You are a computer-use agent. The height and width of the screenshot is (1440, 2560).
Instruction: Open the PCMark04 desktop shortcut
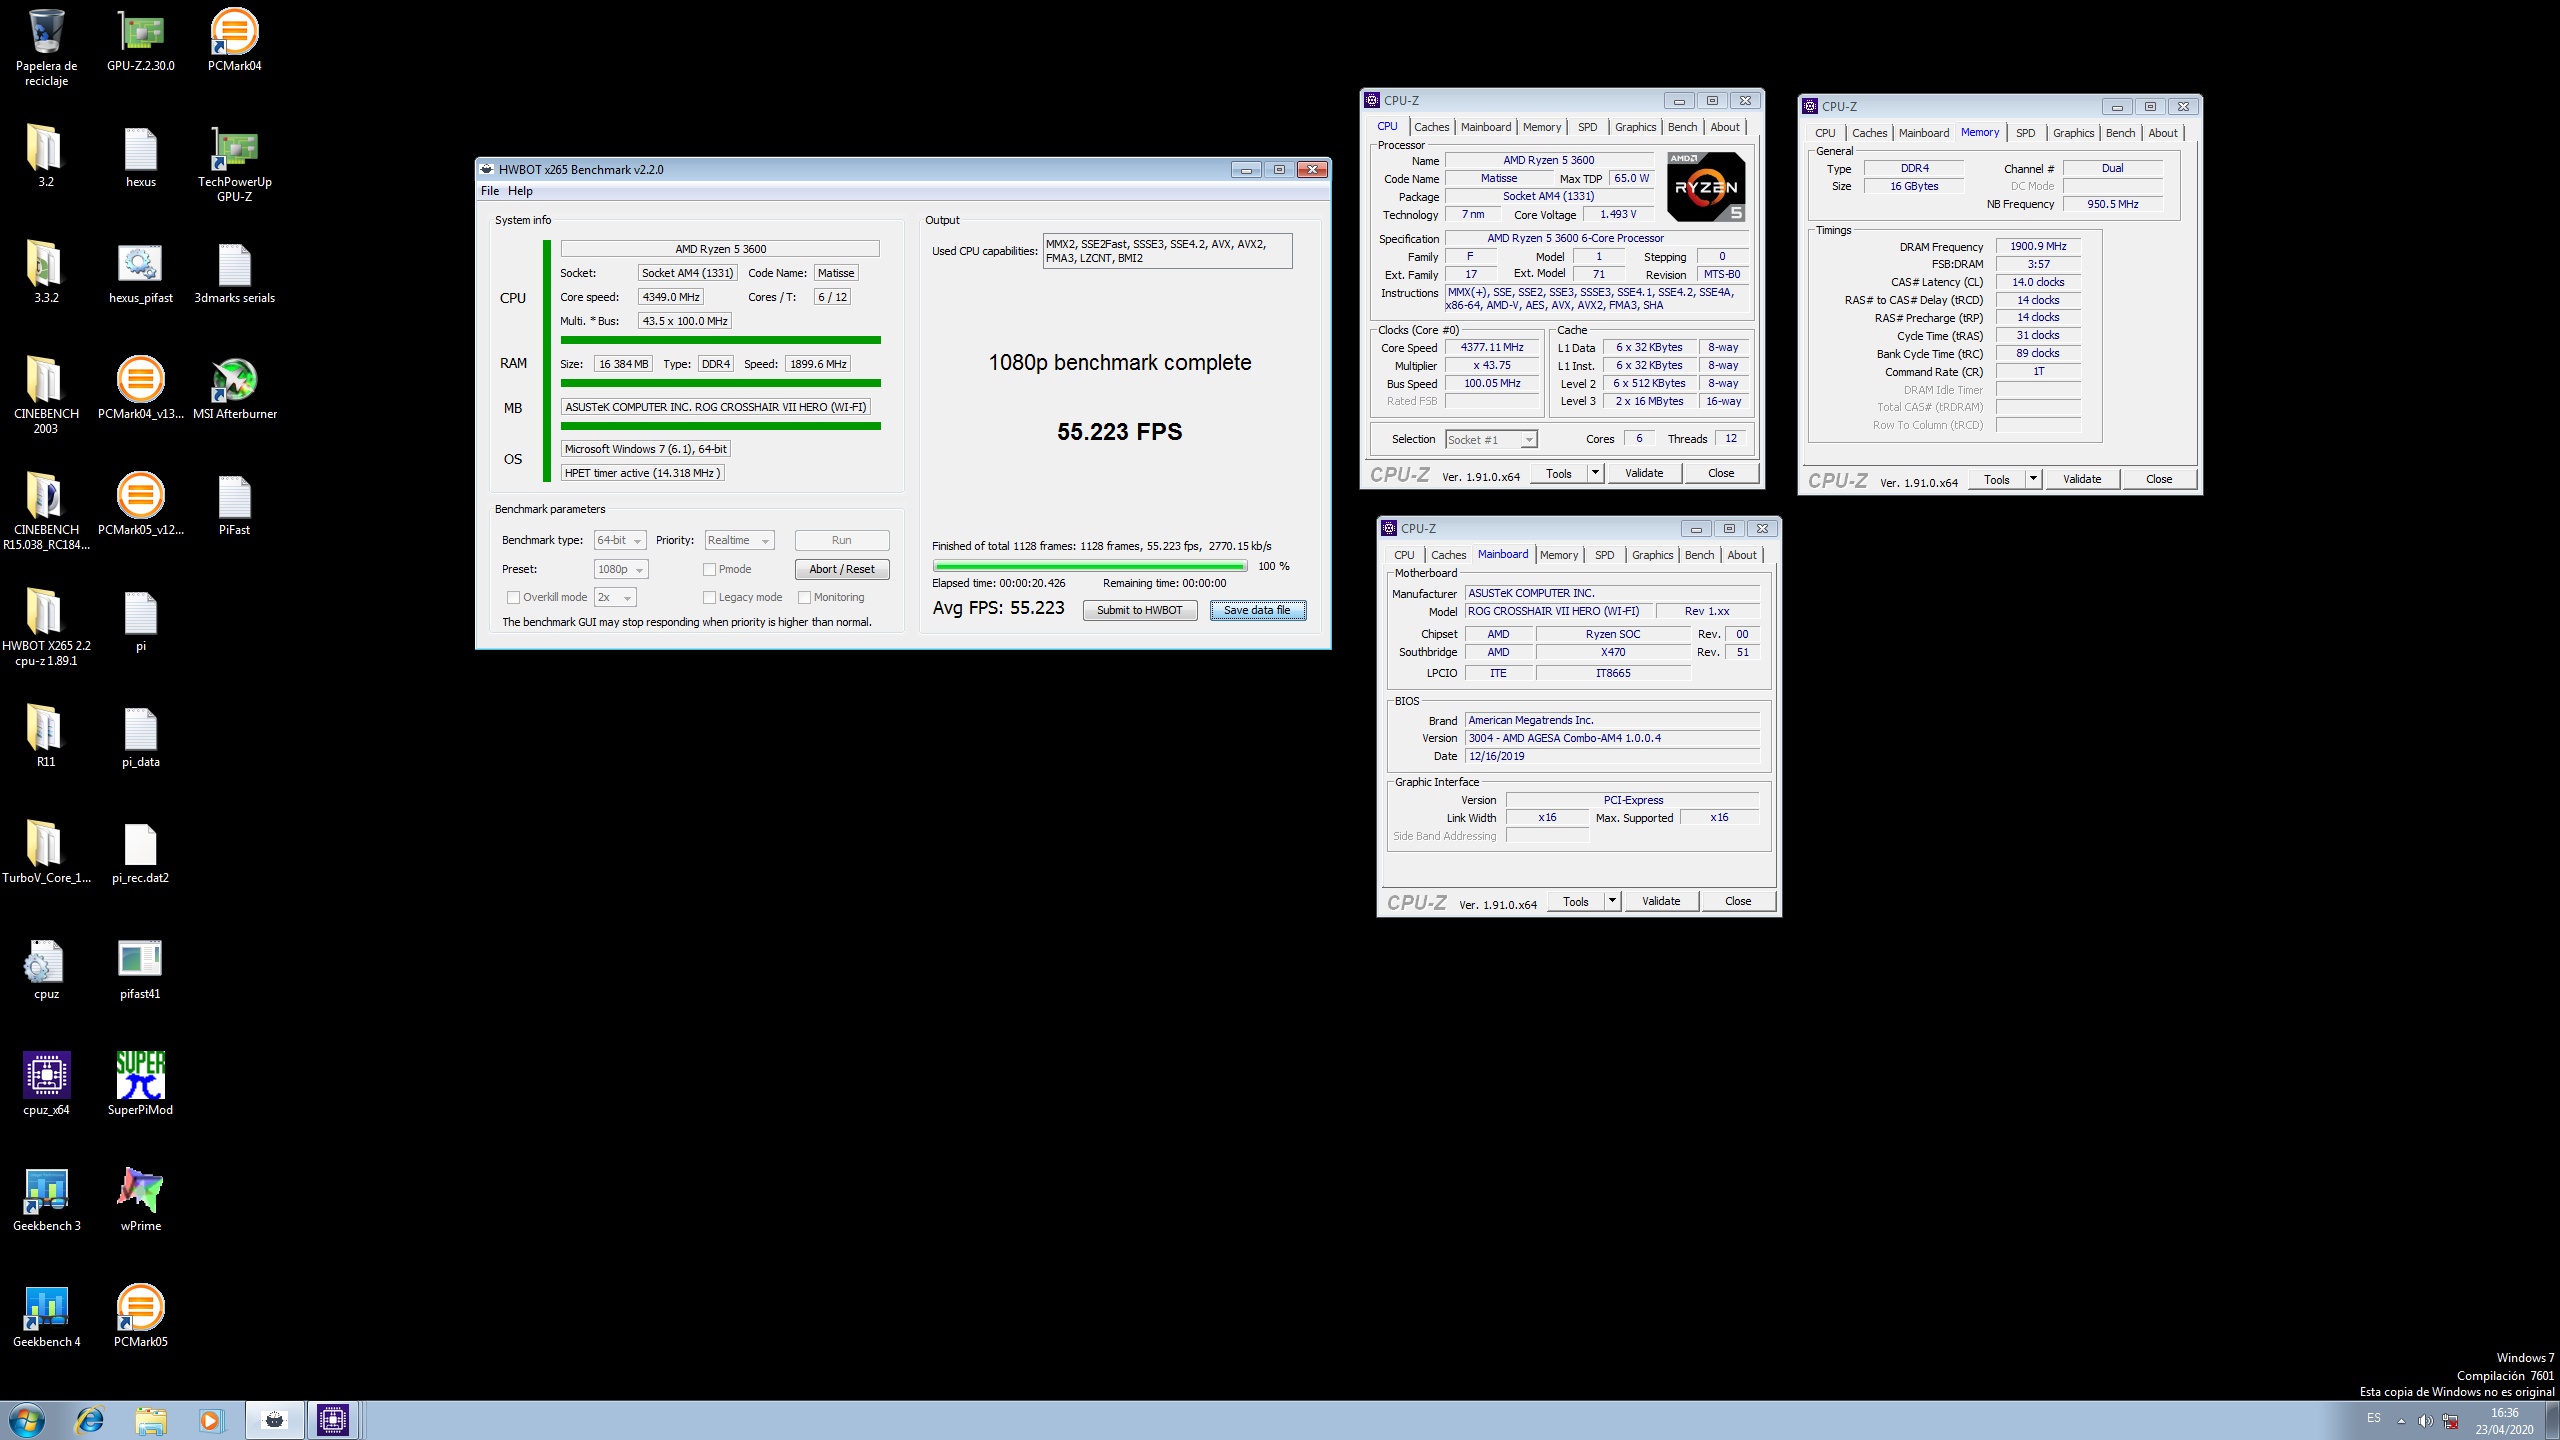click(234, 40)
